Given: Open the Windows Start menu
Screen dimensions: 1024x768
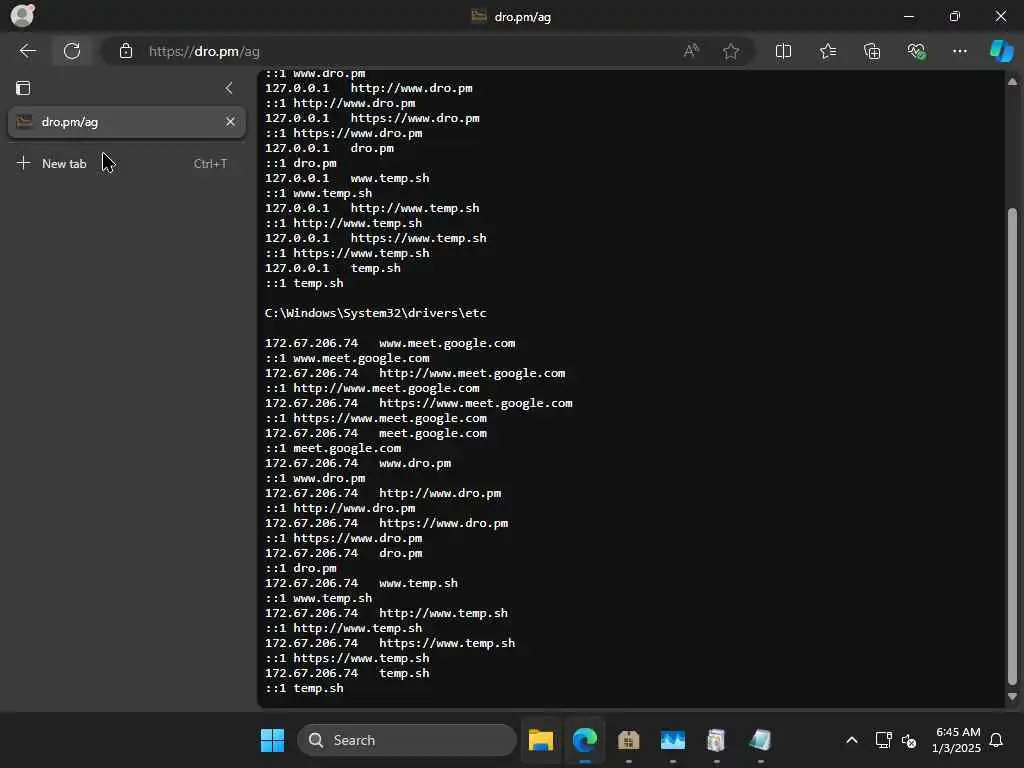Looking at the screenshot, I should click(272, 740).
